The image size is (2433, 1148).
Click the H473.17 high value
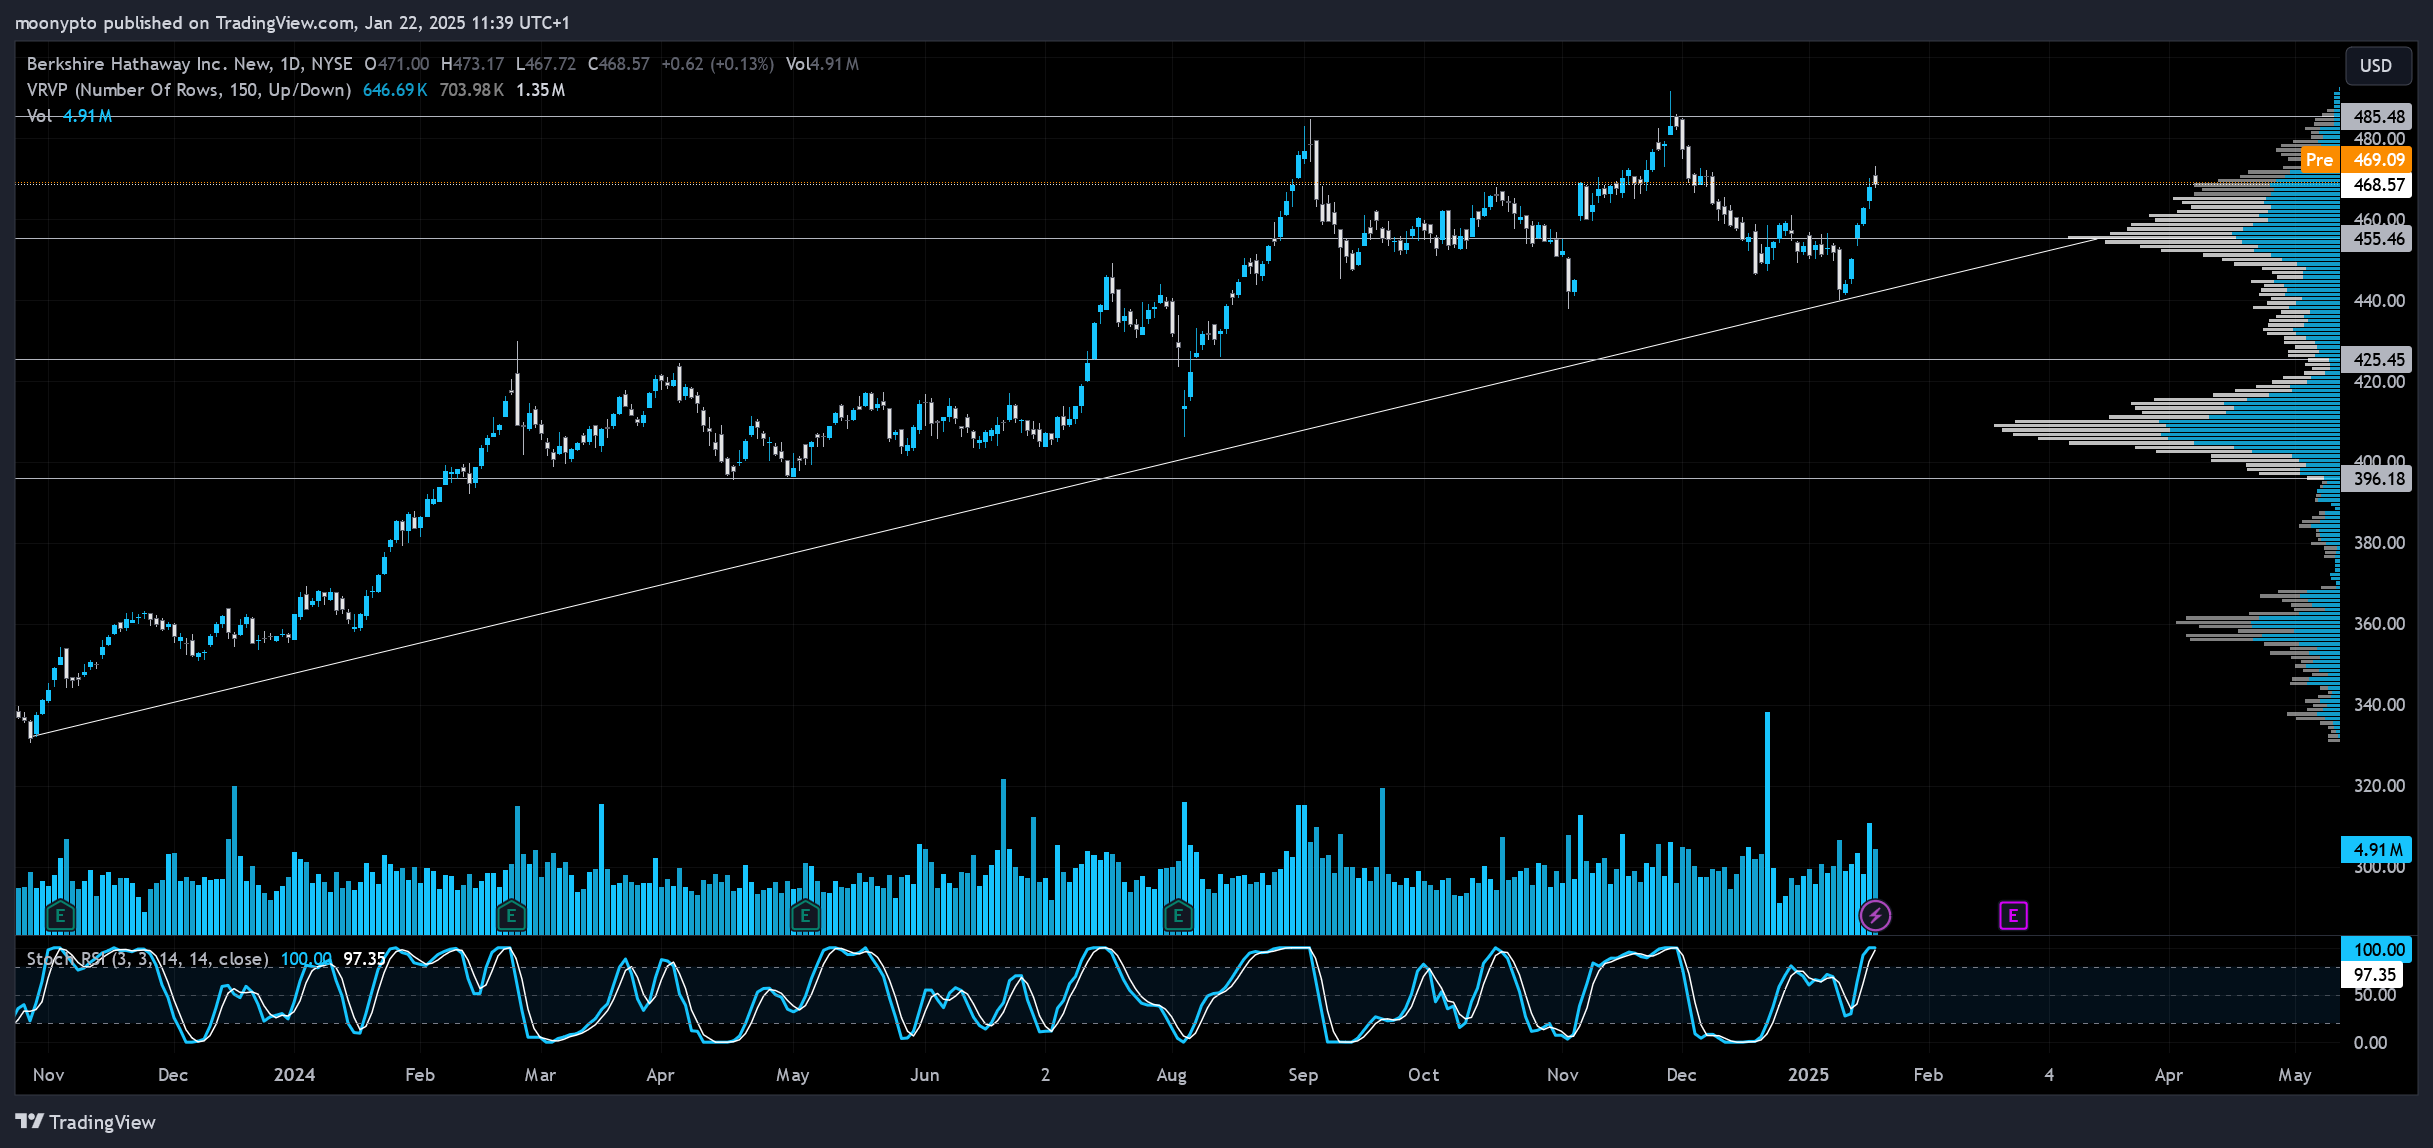point(472,64)
